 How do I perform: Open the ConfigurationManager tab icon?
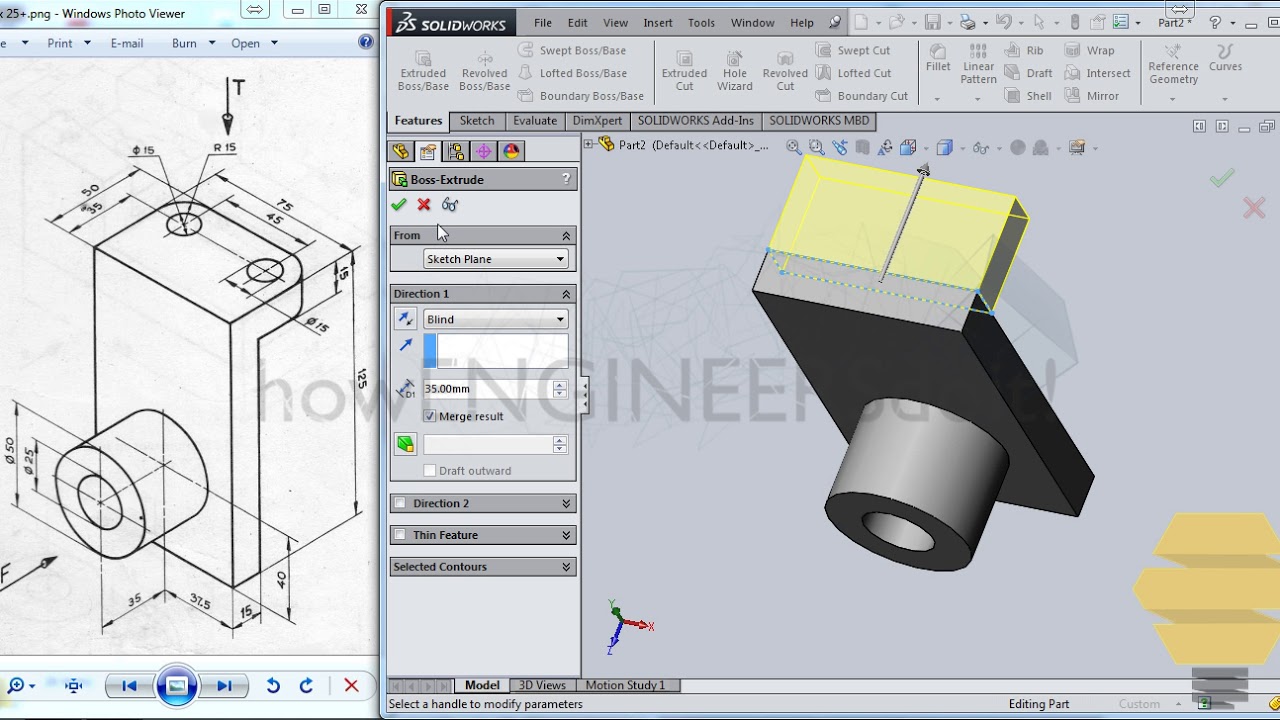coord(456,151)
